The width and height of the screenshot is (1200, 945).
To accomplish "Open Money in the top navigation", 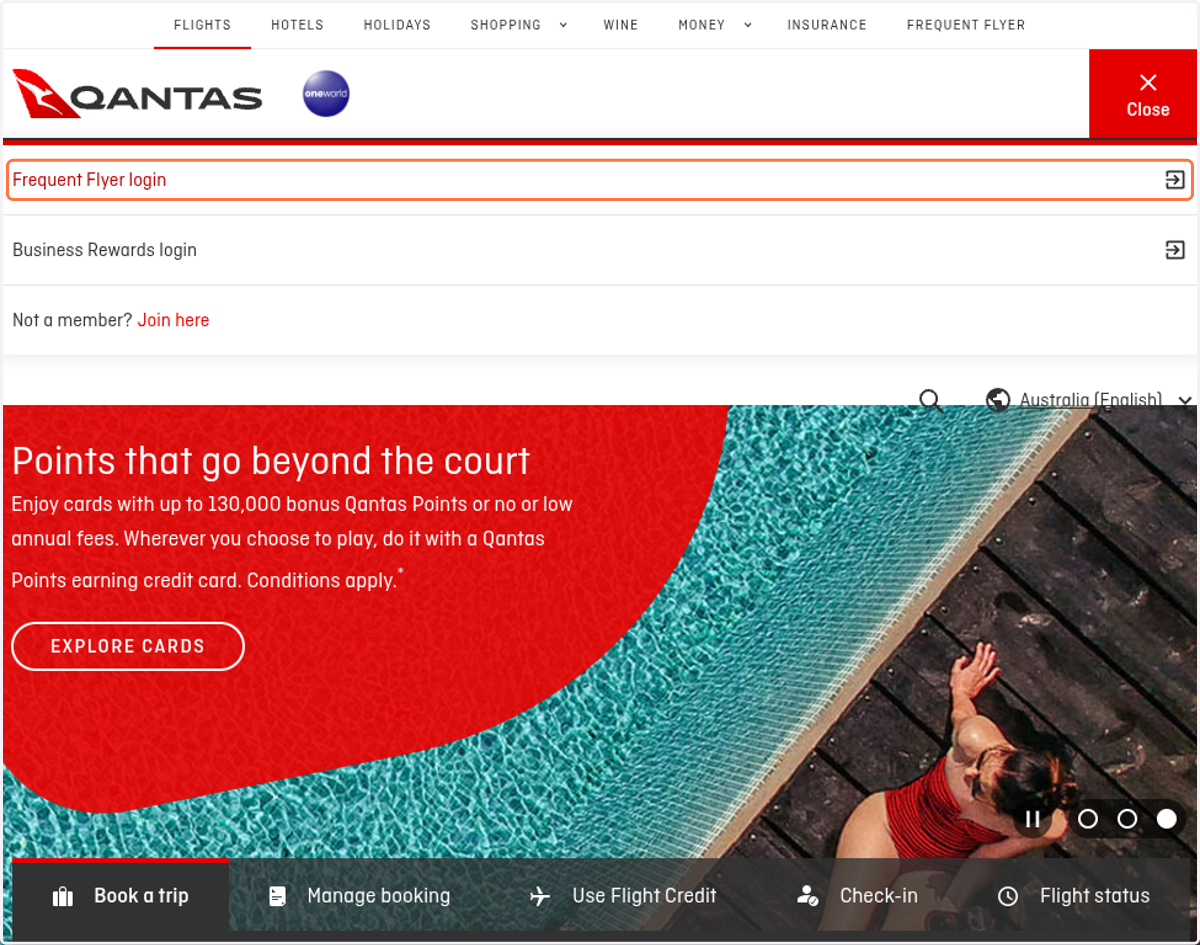I will tap(702, 25).
